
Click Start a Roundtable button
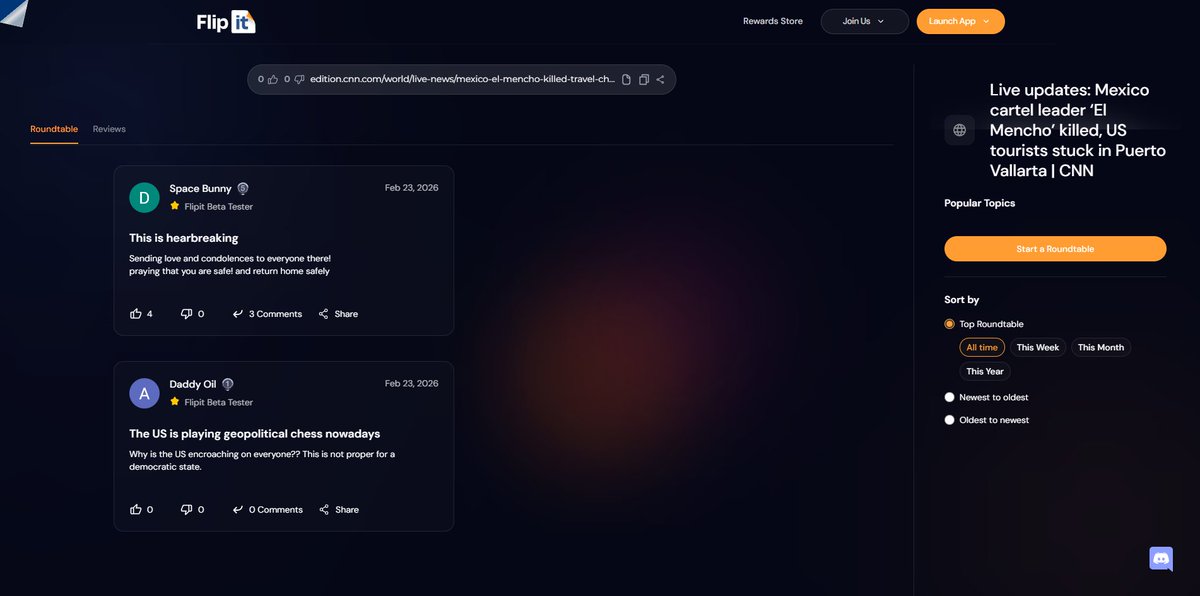click(x=1055, y=249)
